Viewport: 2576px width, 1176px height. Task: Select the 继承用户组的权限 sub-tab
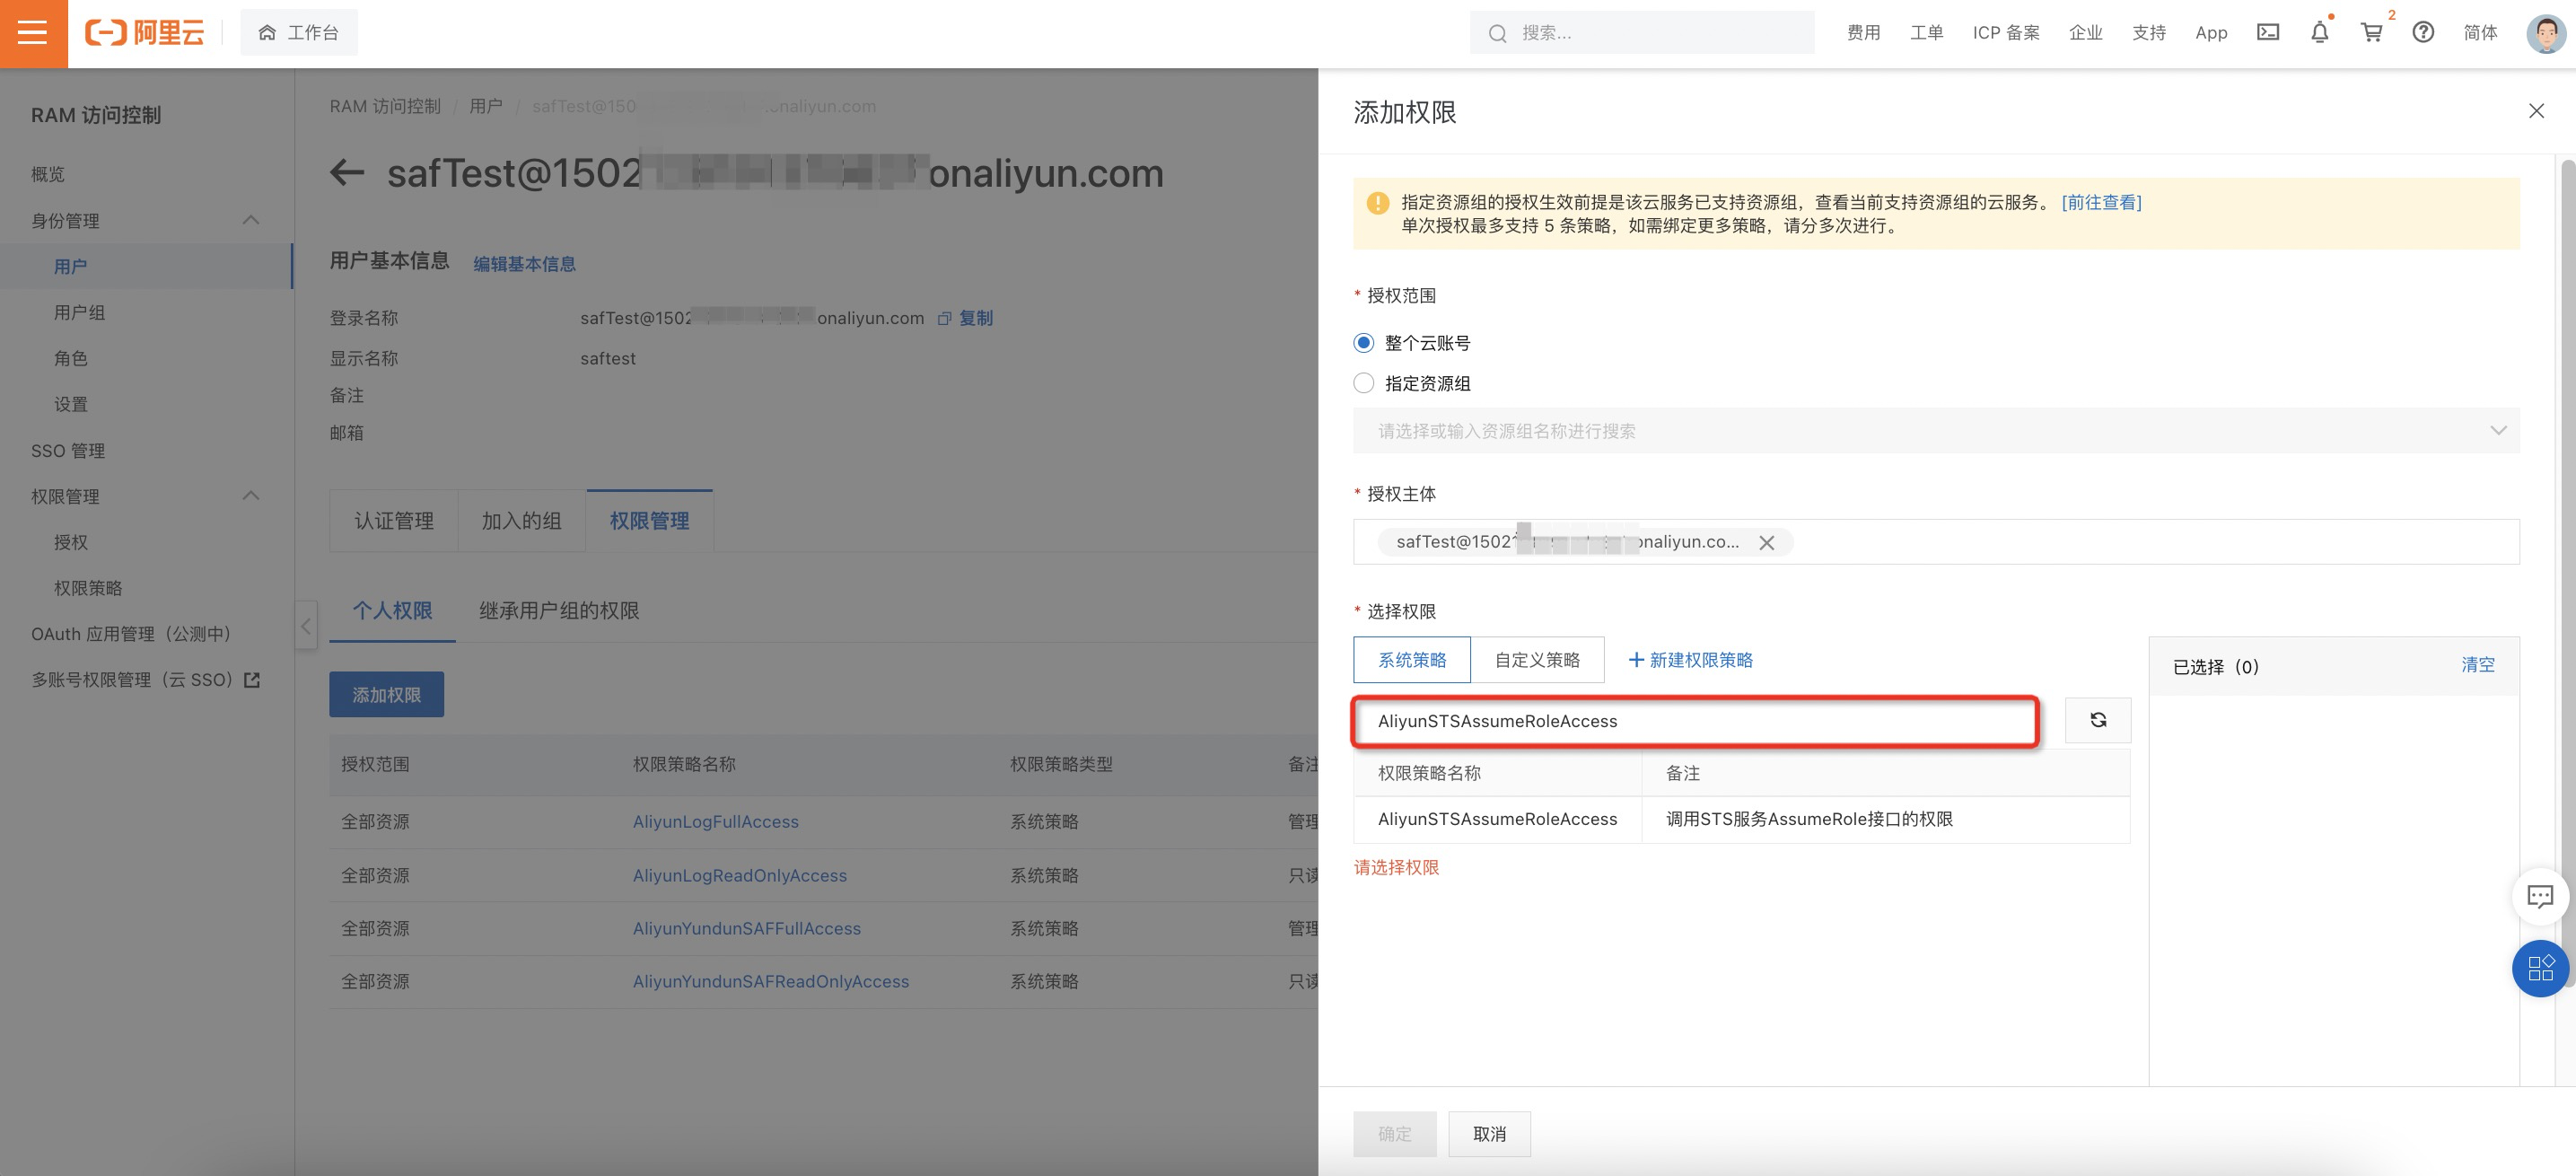[x=559, y=611]
